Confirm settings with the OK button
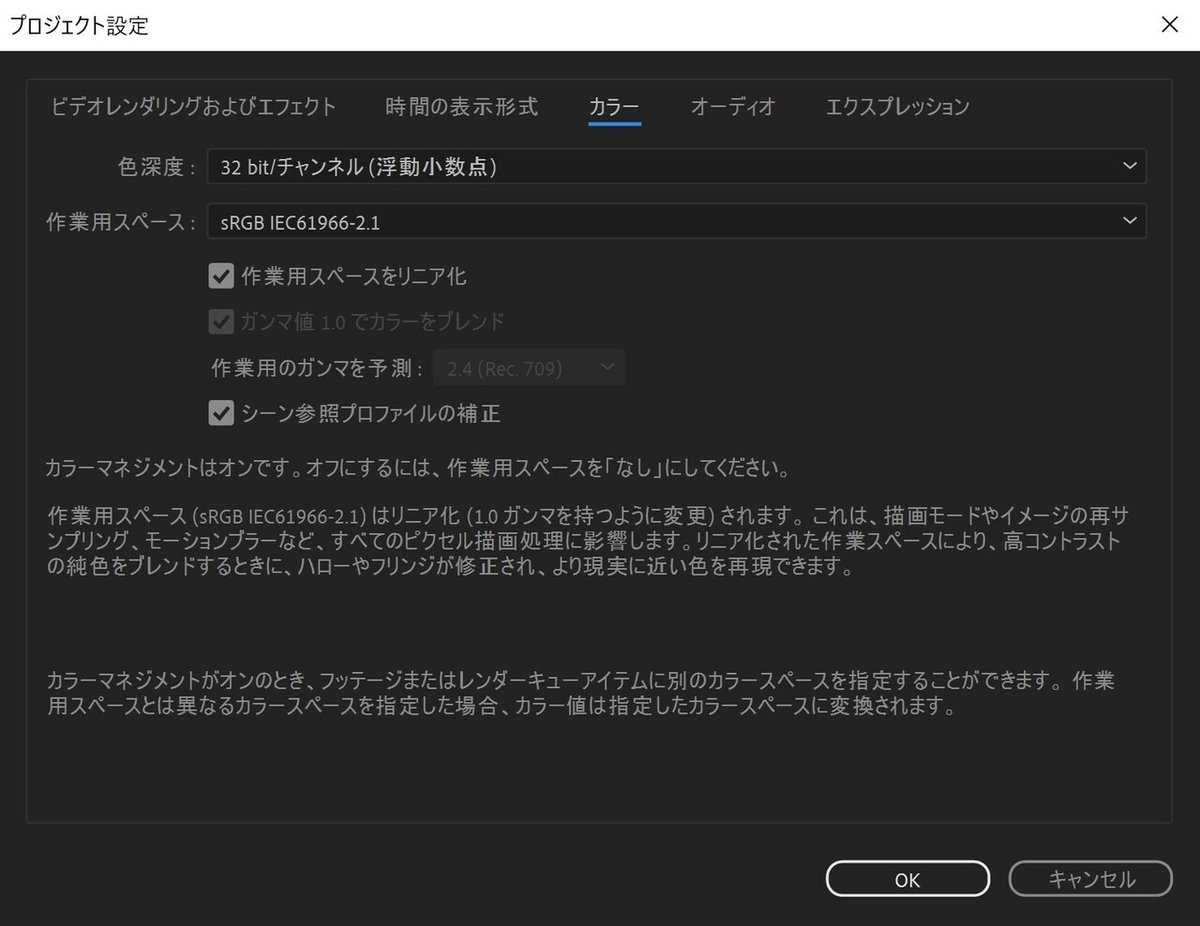This screenshot has height=926, width=1200. tap(907, 879)
